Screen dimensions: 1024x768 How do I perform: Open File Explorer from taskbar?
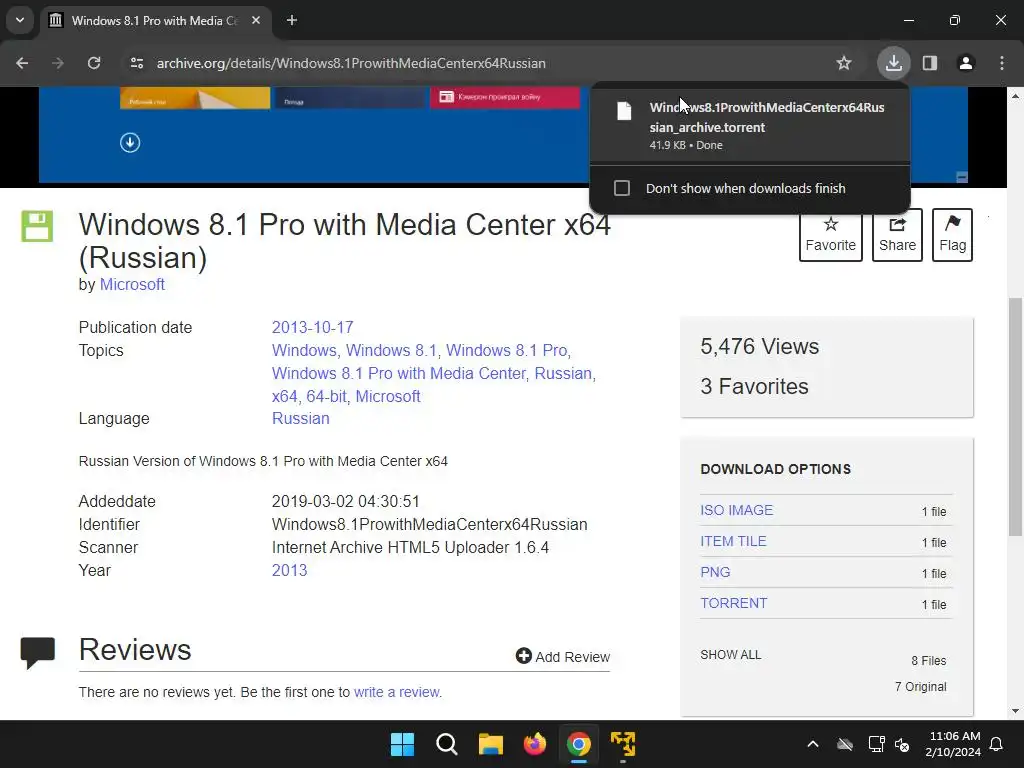(490, 744)
